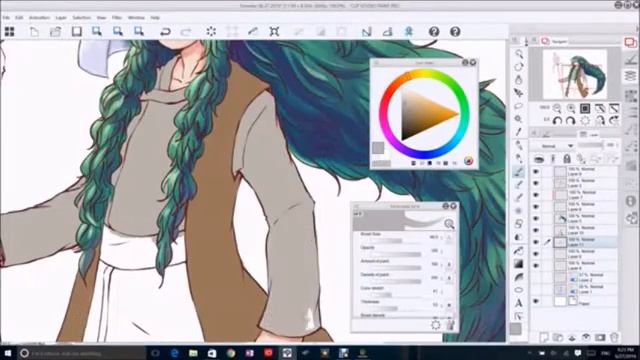Open the Color Wheel panel menu icon
The width and height of the screenshot is (640, 360).
(376, 63)
